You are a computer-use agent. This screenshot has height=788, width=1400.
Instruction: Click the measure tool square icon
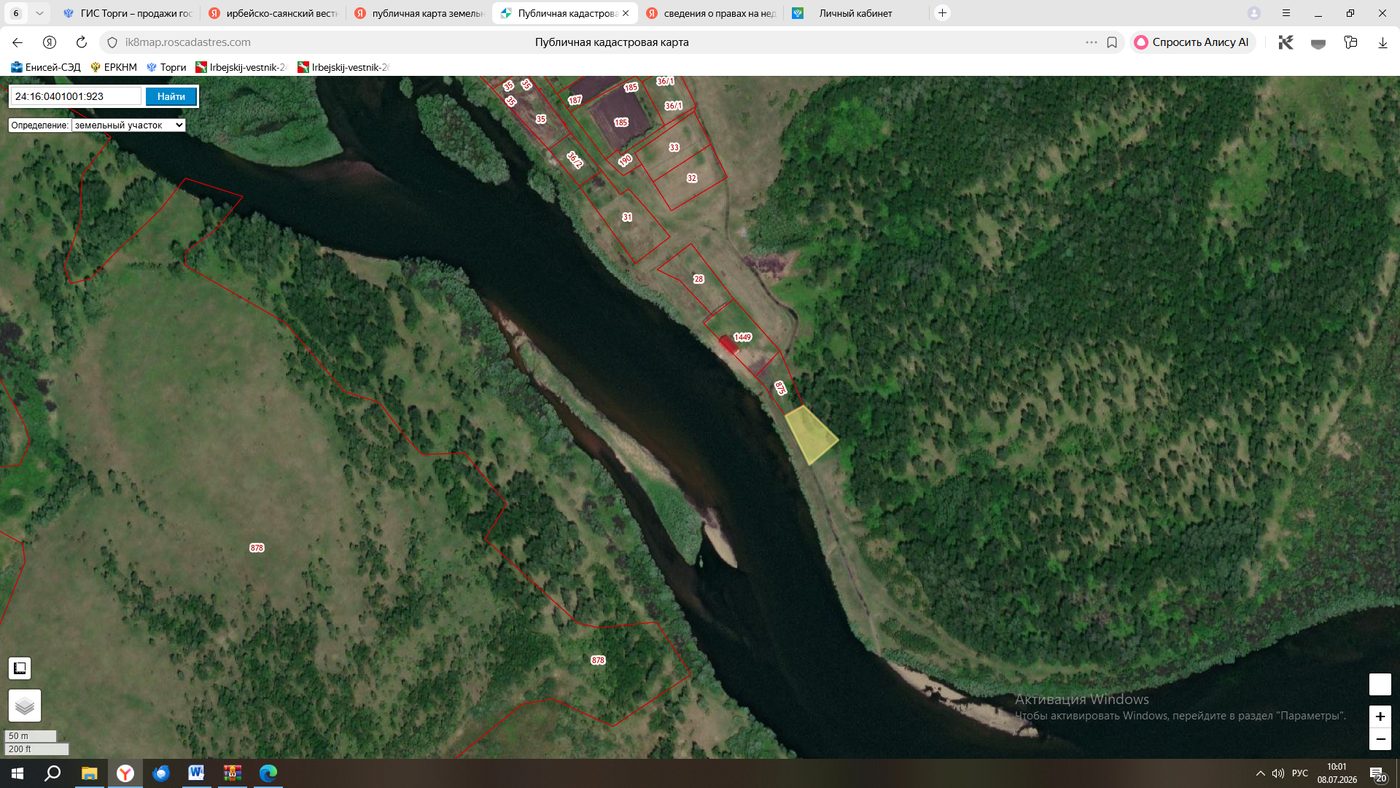(x=20, y=668)
